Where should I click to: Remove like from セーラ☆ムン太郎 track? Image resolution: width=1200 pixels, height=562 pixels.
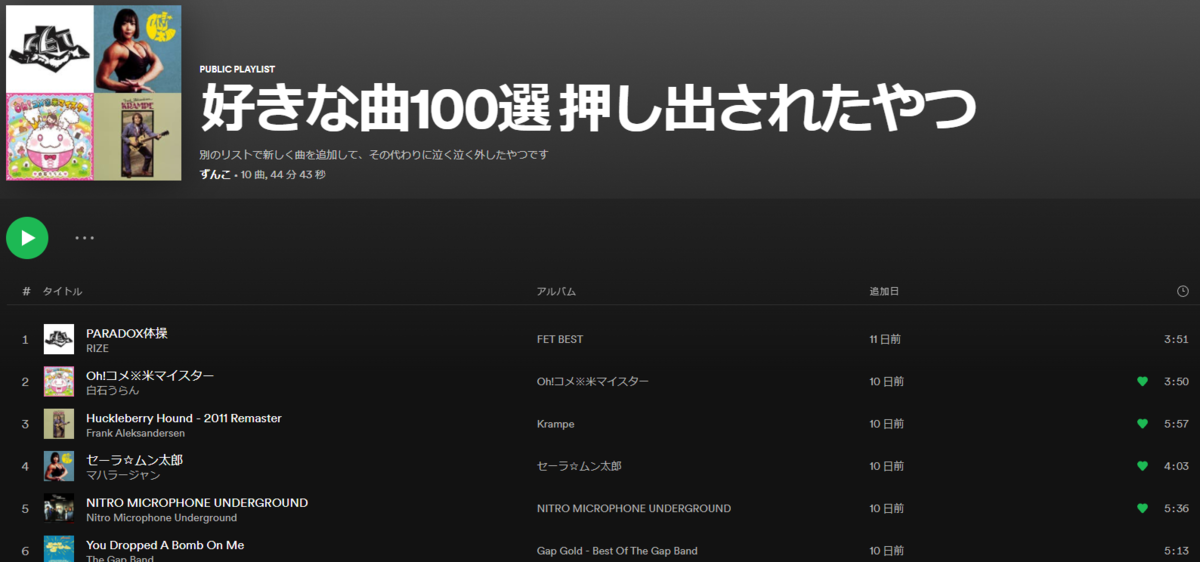point(1142,466)
